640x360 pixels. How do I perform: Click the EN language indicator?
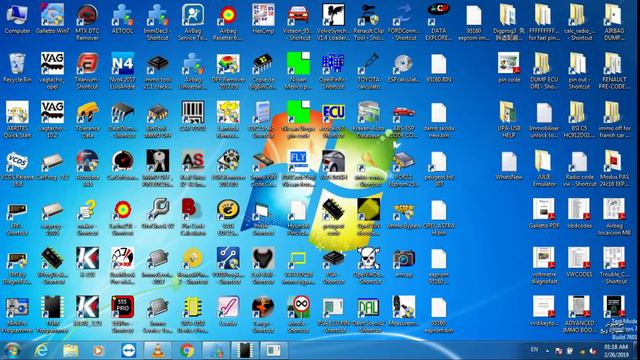point(534,350)
